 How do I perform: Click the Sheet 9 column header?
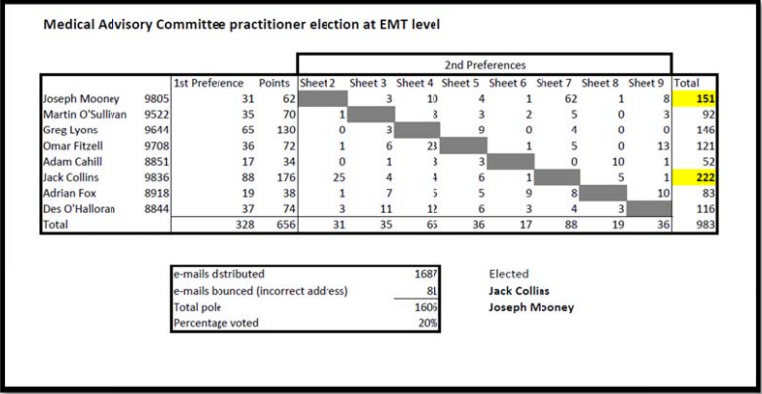click(646, 83)
